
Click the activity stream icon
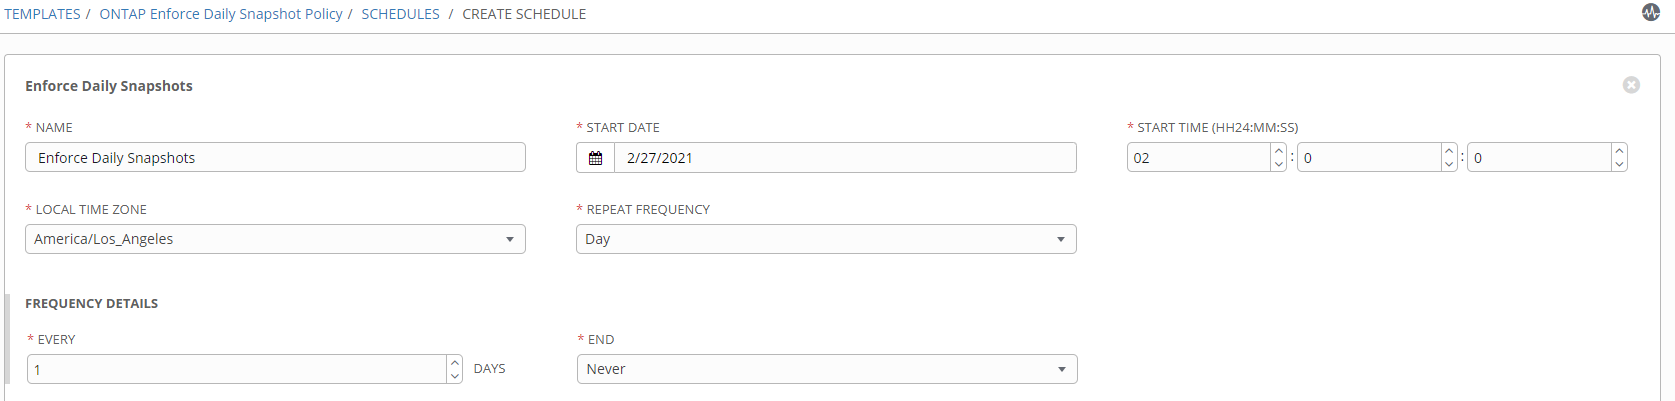point(1650,12)
